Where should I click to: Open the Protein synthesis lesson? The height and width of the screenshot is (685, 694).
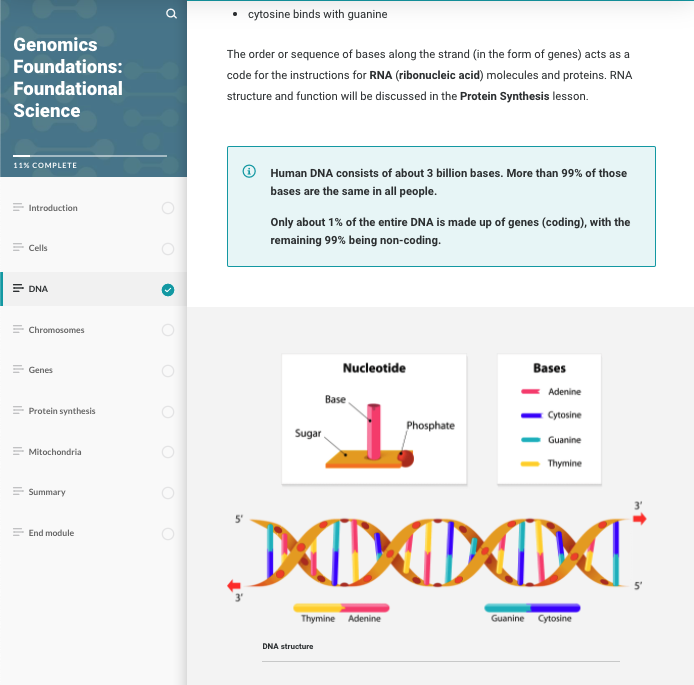(93, 411)
